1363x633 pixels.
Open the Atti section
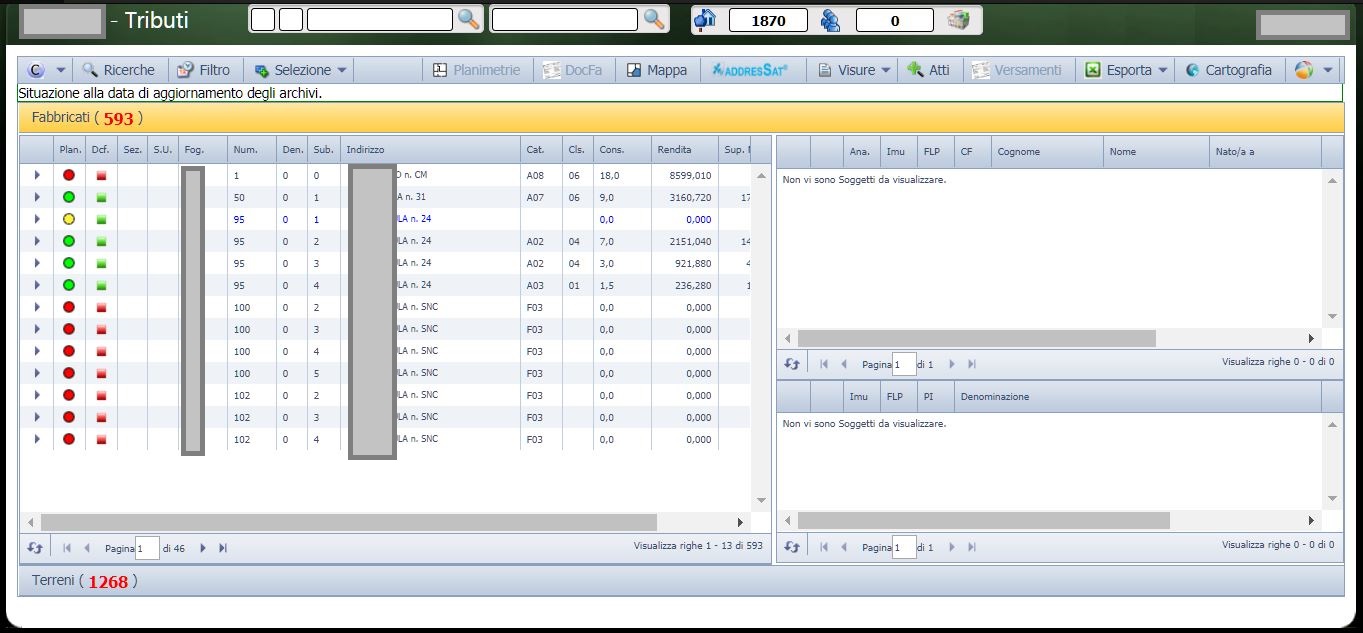(x=928, y=70)
